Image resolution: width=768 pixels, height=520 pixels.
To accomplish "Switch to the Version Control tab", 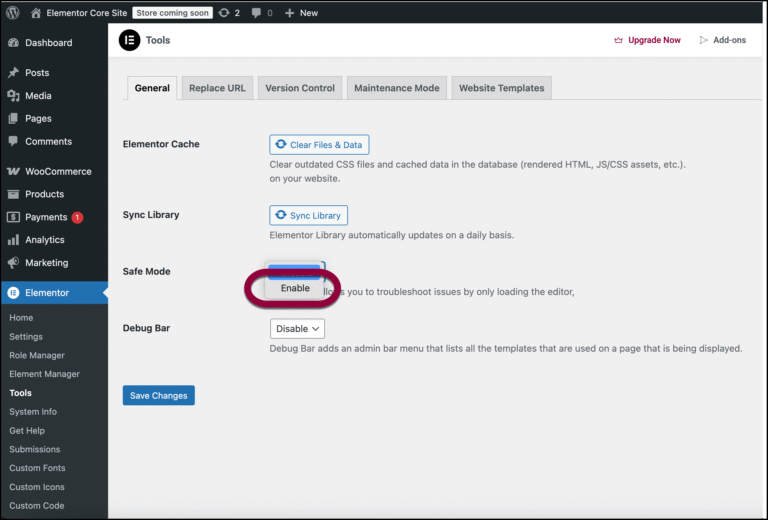I will point(300,88).
